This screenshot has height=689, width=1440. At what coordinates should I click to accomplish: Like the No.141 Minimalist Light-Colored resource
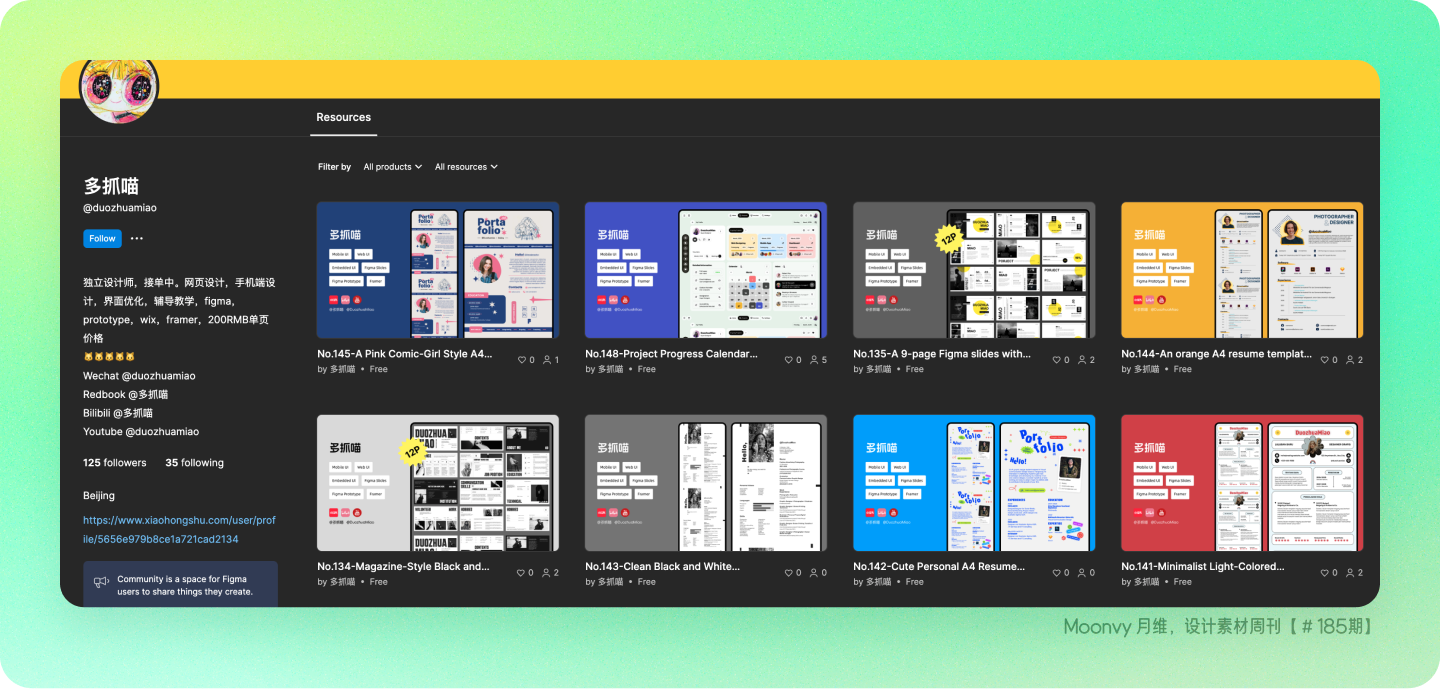coord(1325,573)
